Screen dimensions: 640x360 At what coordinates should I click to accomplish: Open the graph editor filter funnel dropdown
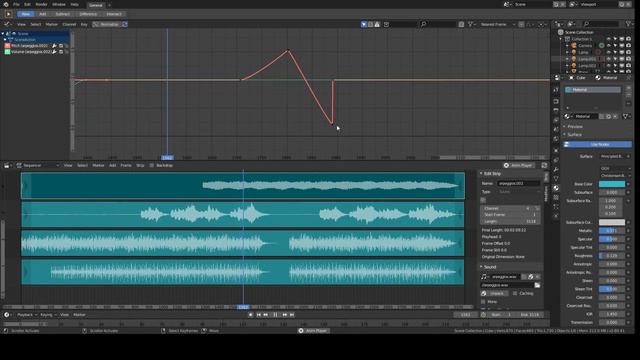click(x=472, y=24)
